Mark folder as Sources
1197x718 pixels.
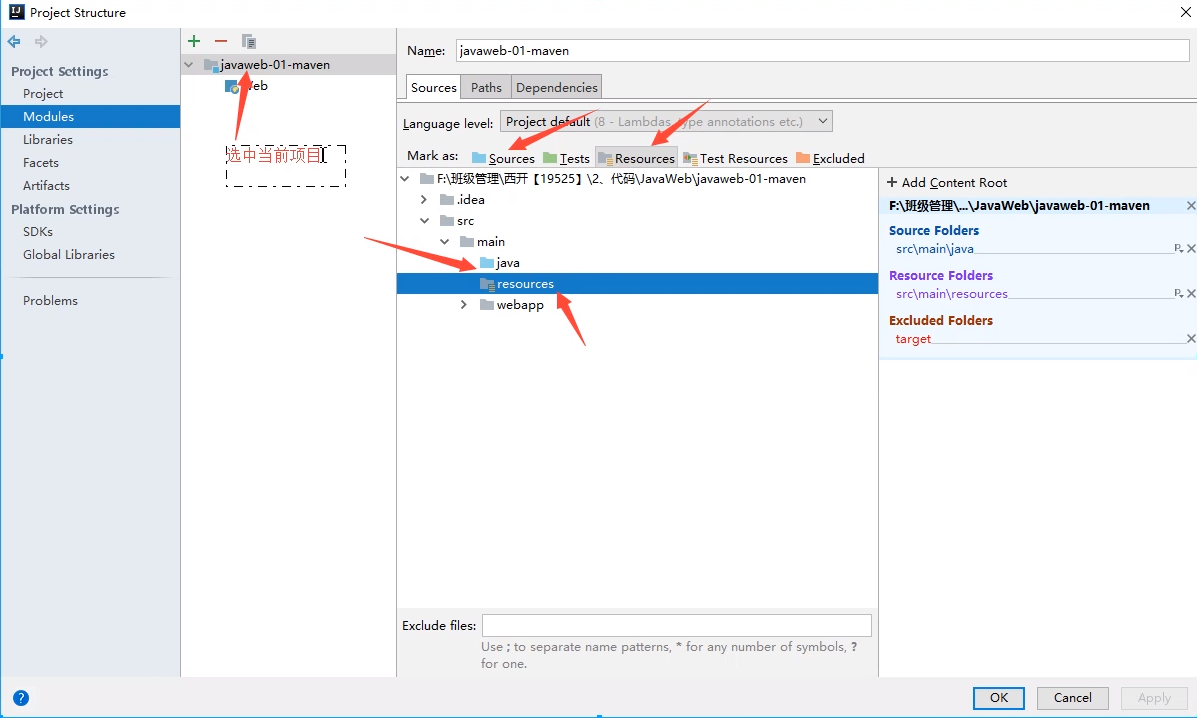[x=503, y=158]
